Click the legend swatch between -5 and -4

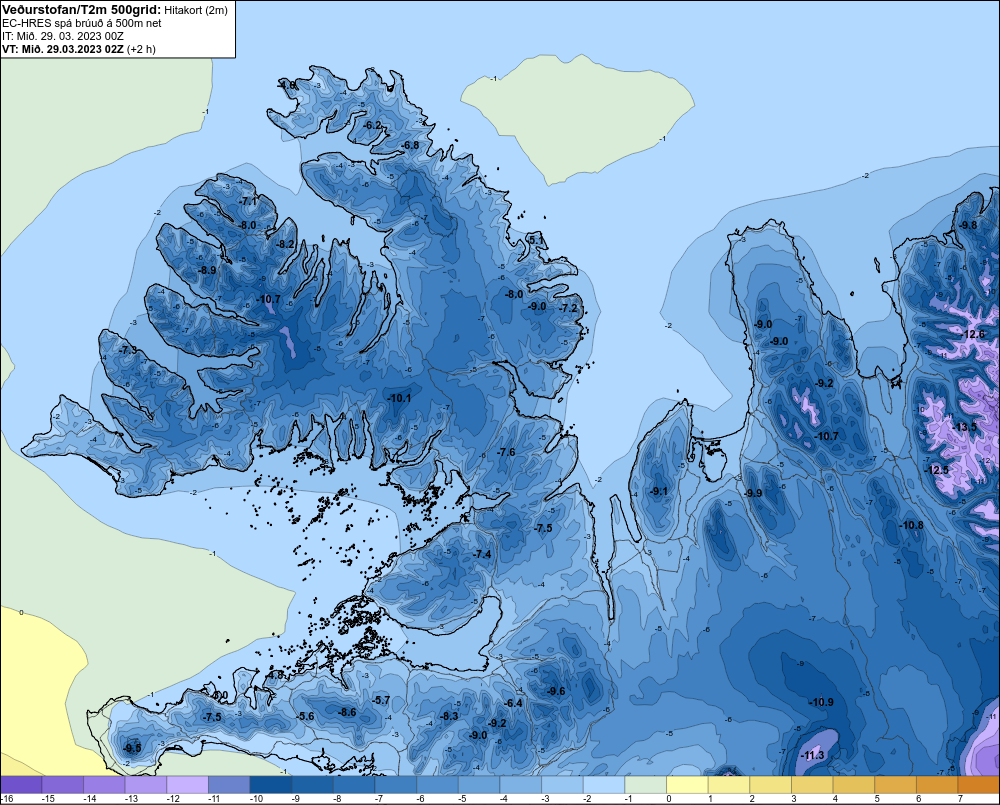point(479,785)
